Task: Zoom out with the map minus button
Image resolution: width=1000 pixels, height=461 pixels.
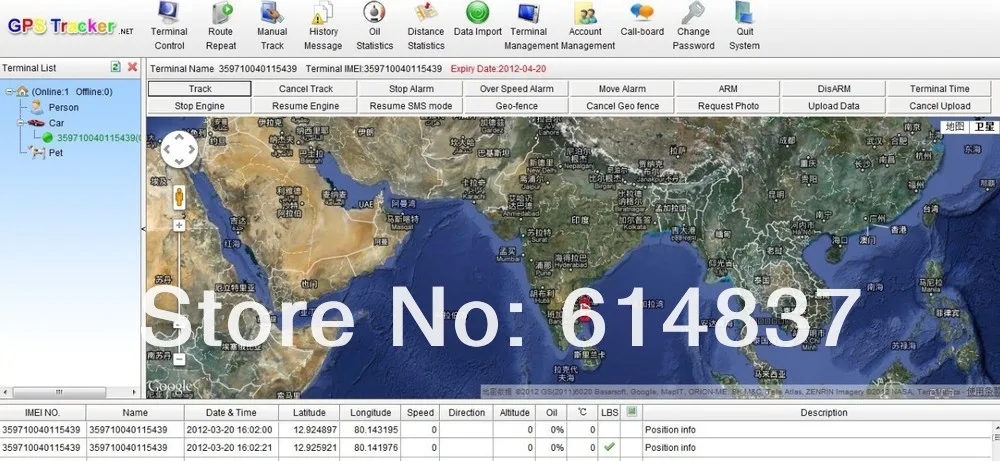Action: tap(179, 360)
